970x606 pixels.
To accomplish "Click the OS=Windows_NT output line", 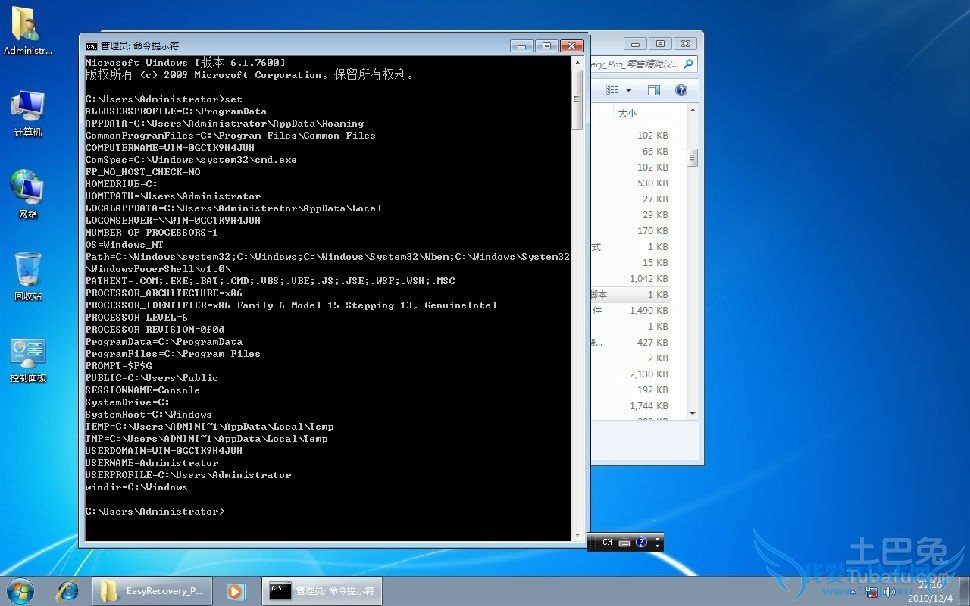I will (x=124, y=244).
